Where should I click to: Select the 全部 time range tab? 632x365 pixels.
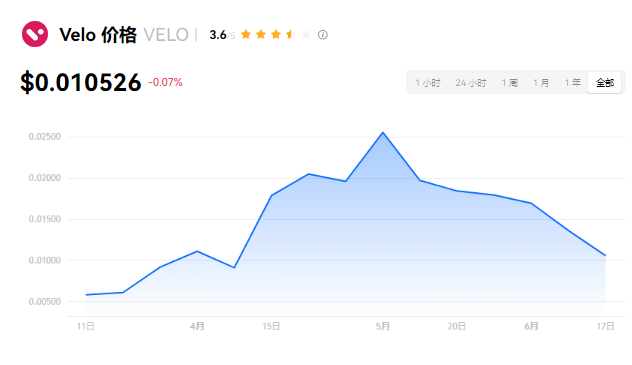point(605,83)
